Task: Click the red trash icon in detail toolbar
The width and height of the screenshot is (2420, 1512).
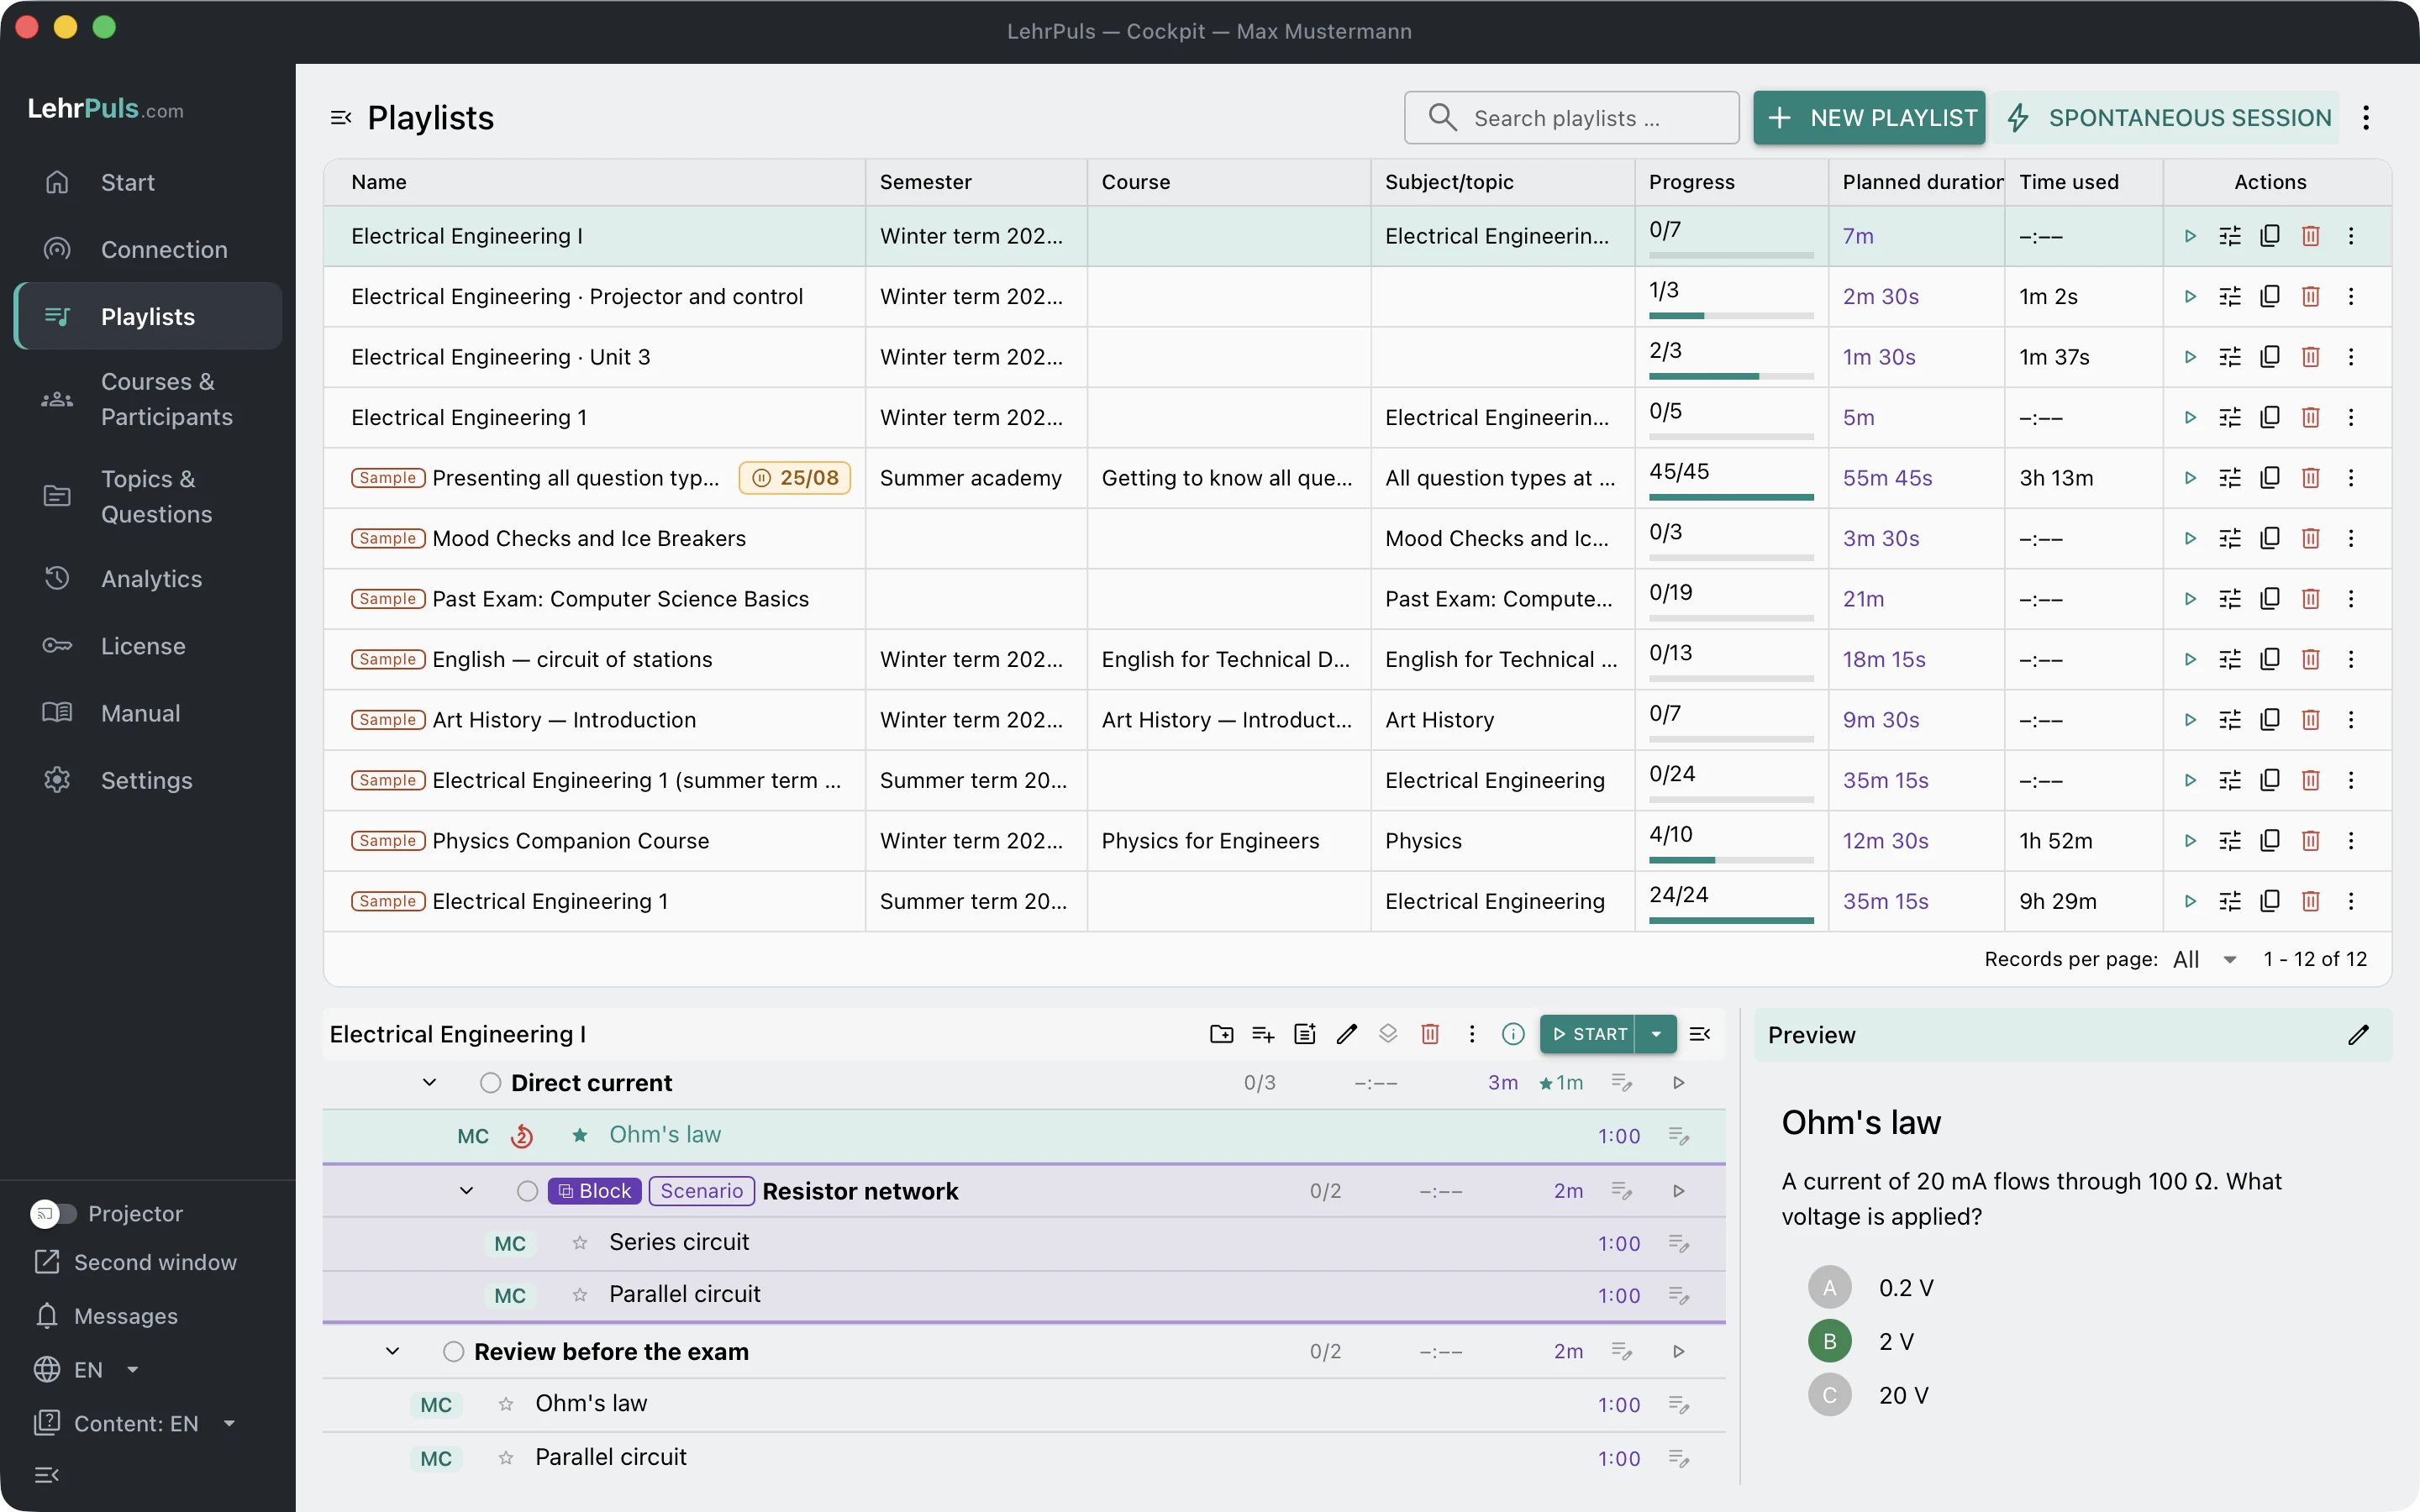Action: click(1430, 1034)
